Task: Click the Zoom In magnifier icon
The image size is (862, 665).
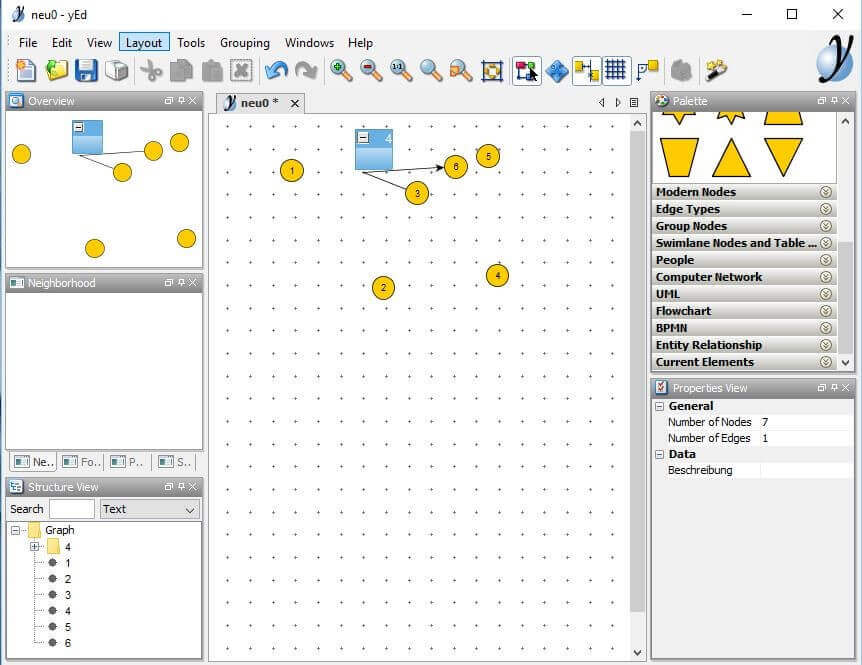Action: coord(341,71)
